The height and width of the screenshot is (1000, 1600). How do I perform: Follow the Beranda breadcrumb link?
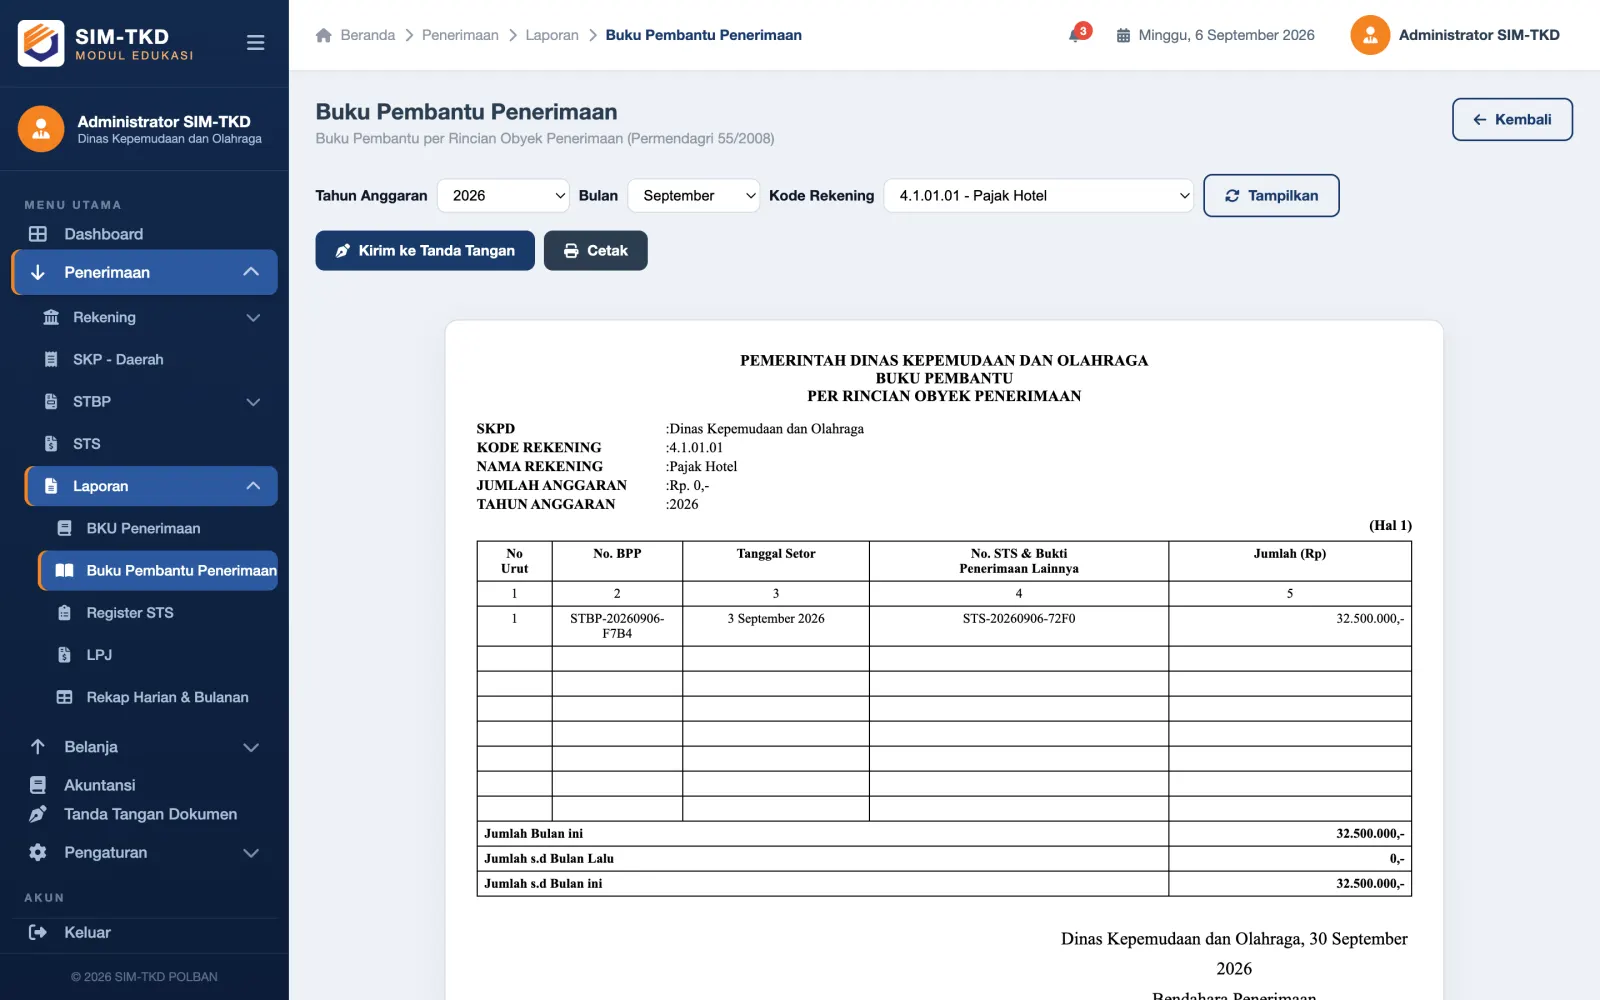368,35
